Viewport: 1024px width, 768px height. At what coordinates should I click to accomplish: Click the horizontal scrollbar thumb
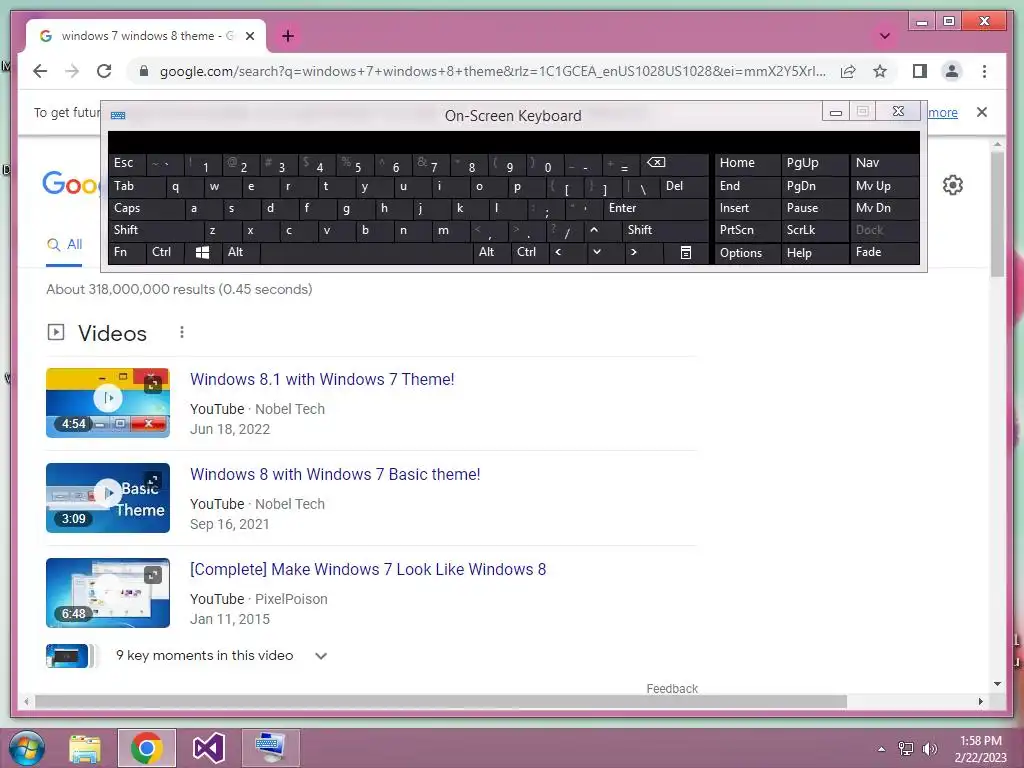tap(441, 701)
